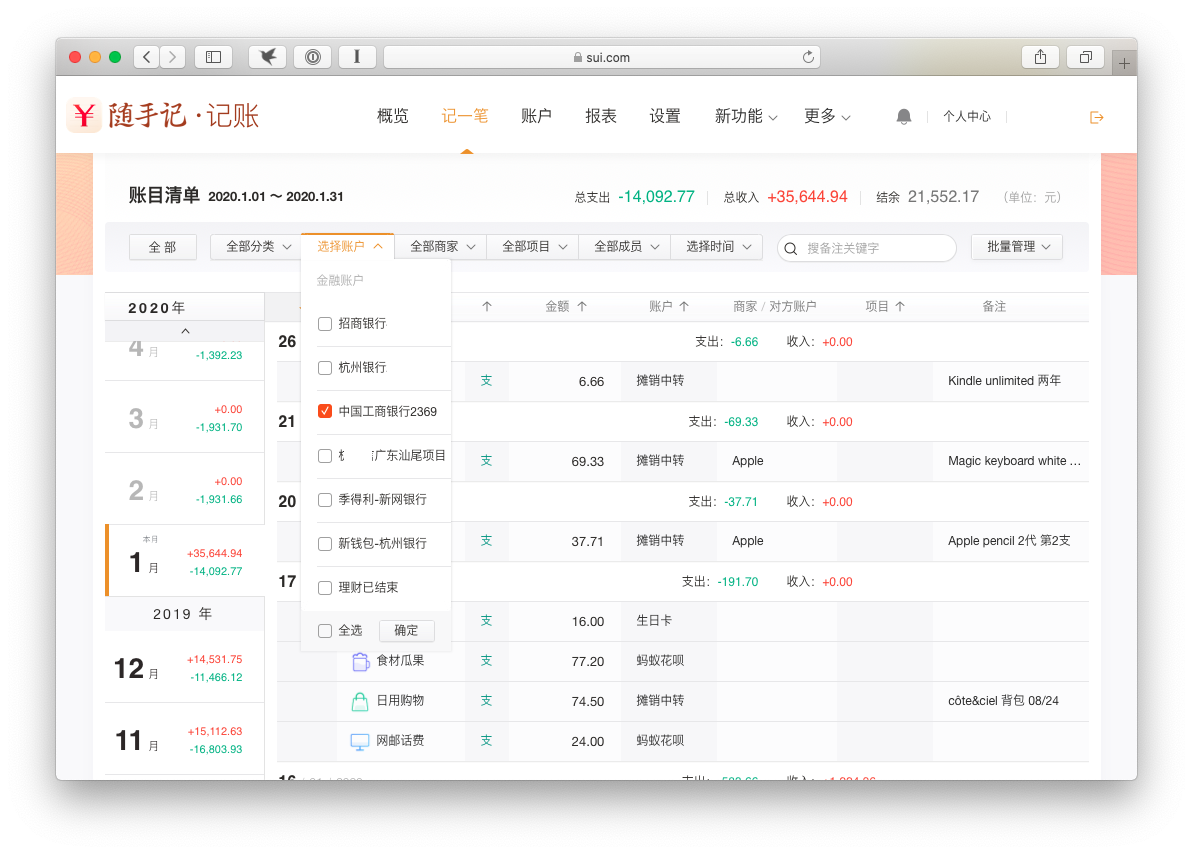Click the bird extension icon in toolbar
Viewport: 1193px width, 854px height.
coord(268,57)
